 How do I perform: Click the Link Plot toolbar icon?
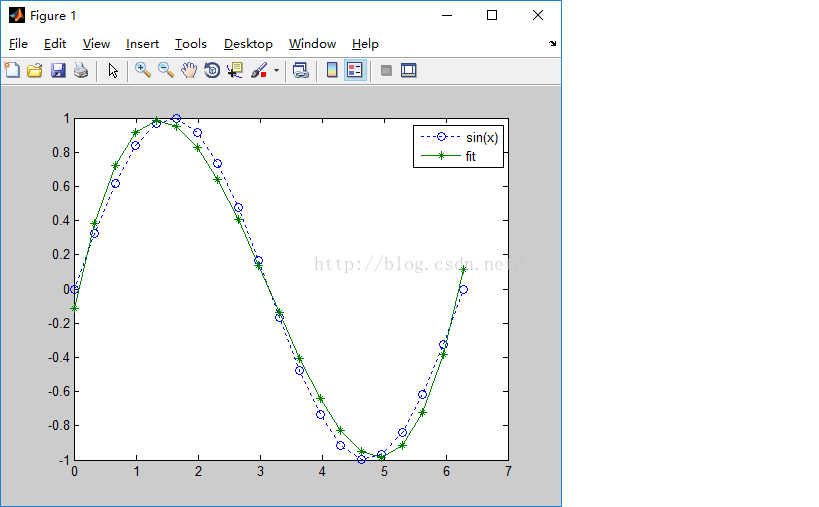[301, 70]
